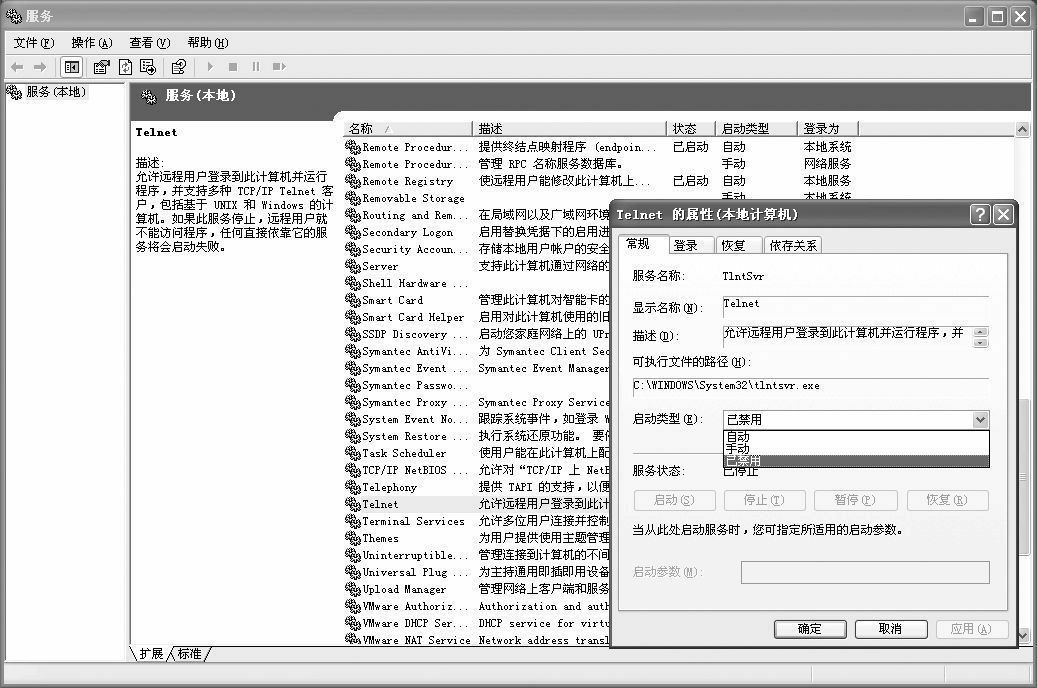The width and height of the screenshot is (1037, 688).
Task: Click the 确定 button
Action: pyautogui.click(x=809, y=629)
